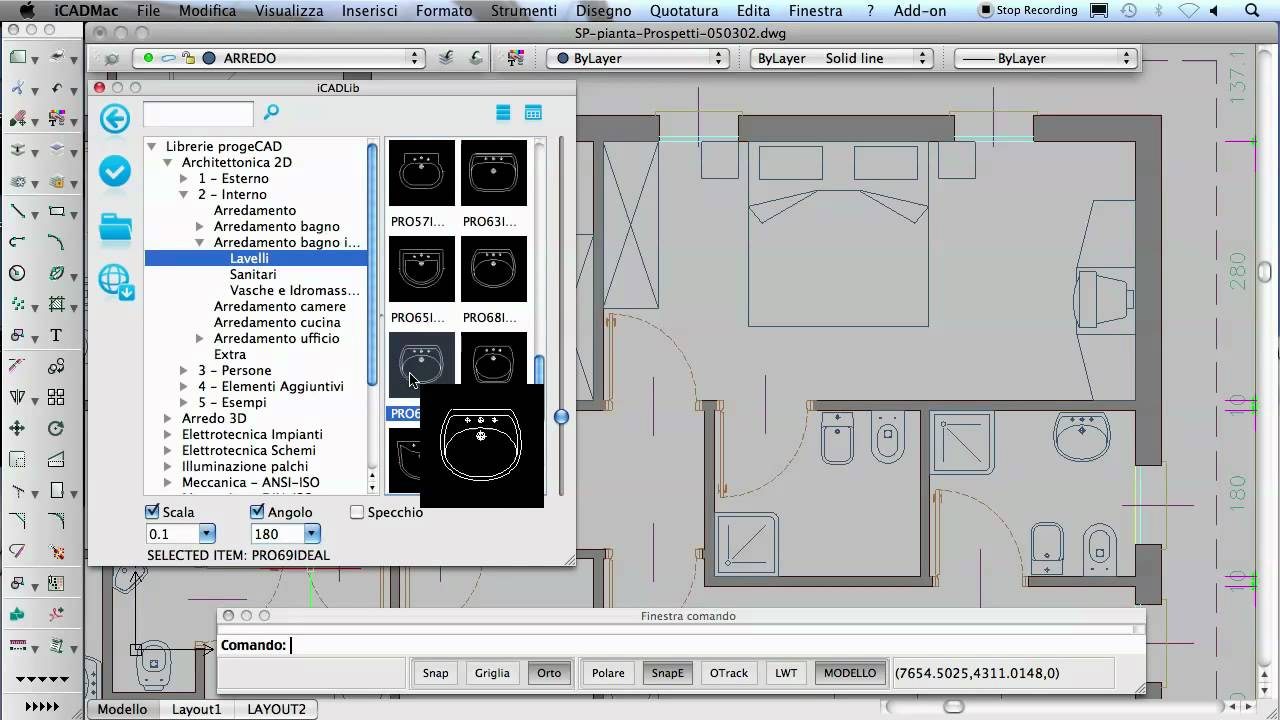
Task: Select the Mirror tool in left toolbar
Action: click(18, 397)
